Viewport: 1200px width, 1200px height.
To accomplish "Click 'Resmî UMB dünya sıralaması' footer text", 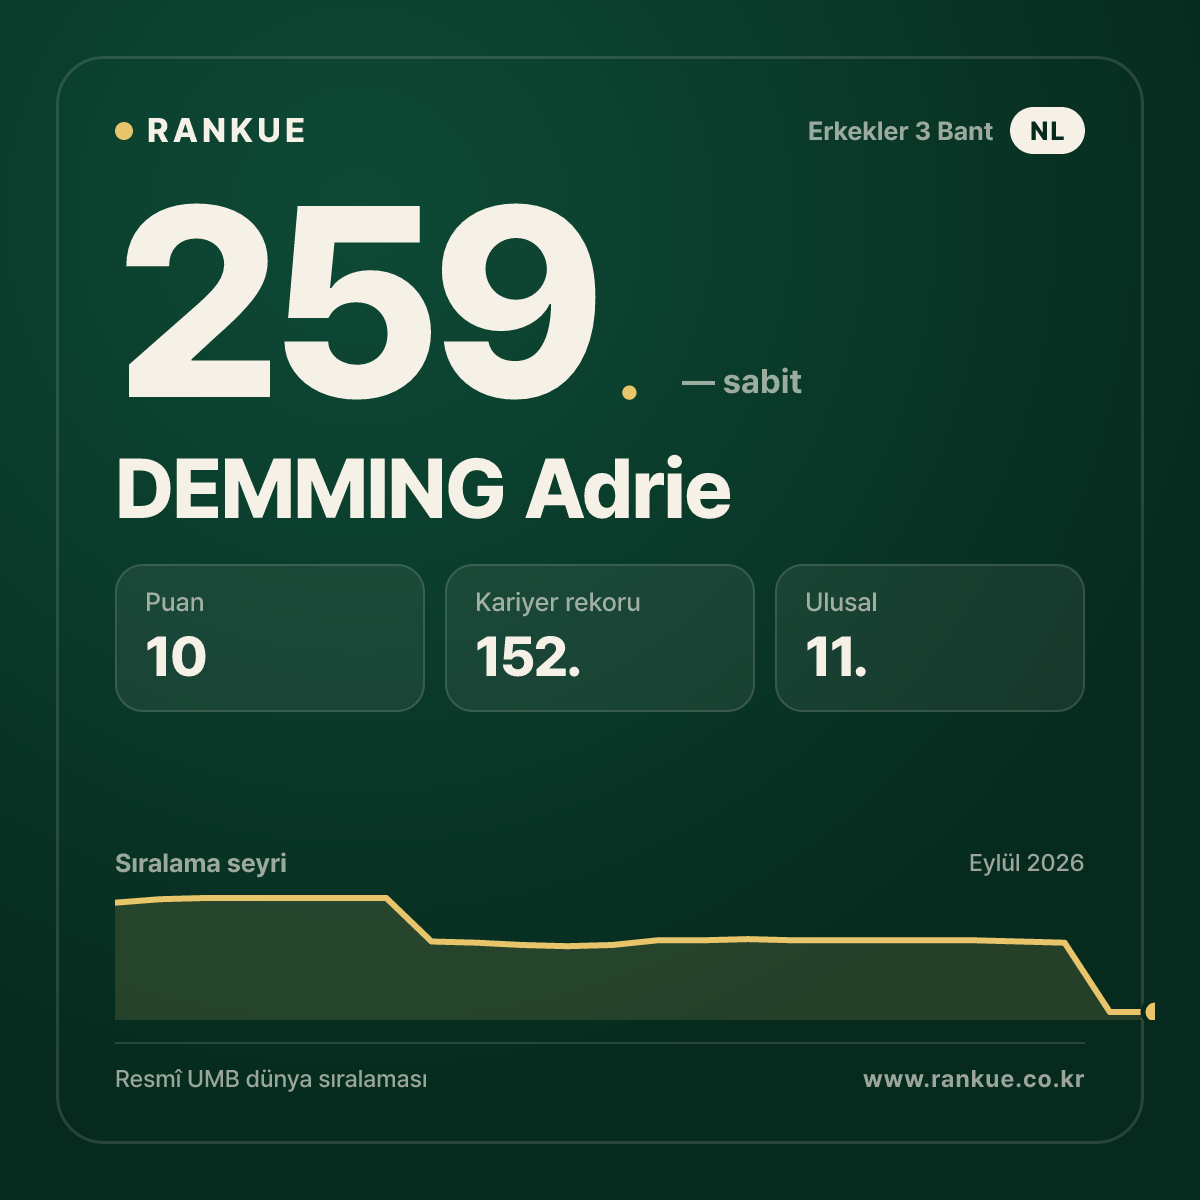I will [x=271, y=1080].
